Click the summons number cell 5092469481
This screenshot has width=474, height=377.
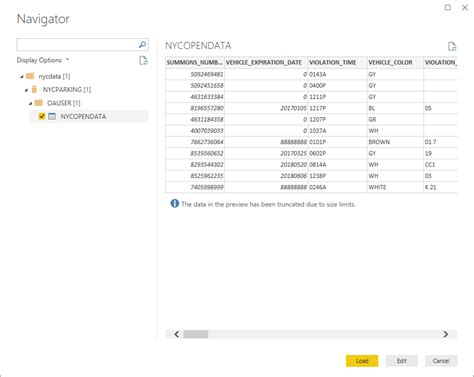pos(195,74)
